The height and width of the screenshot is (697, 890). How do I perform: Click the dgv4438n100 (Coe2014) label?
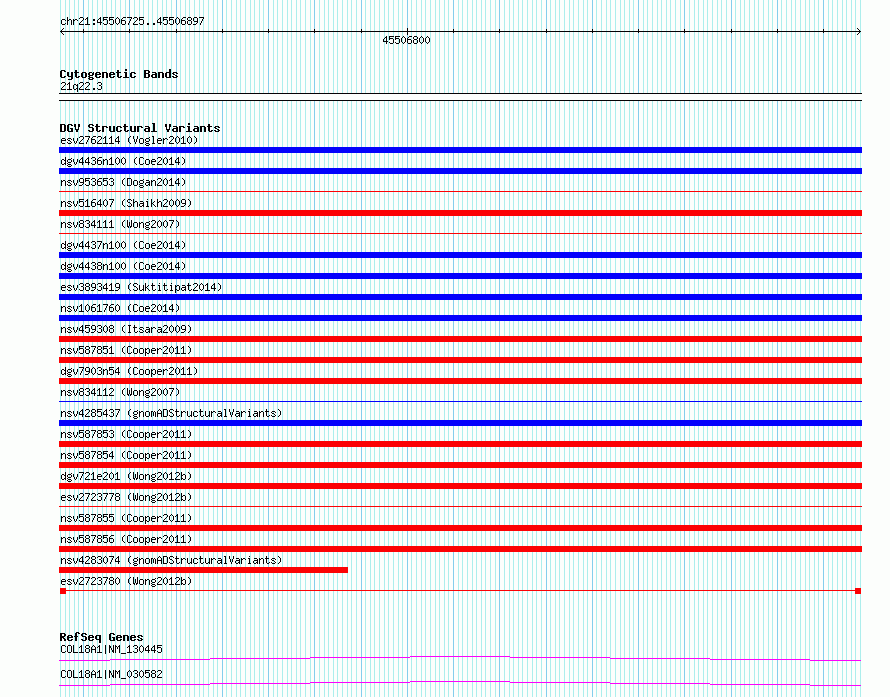(123, 266)
